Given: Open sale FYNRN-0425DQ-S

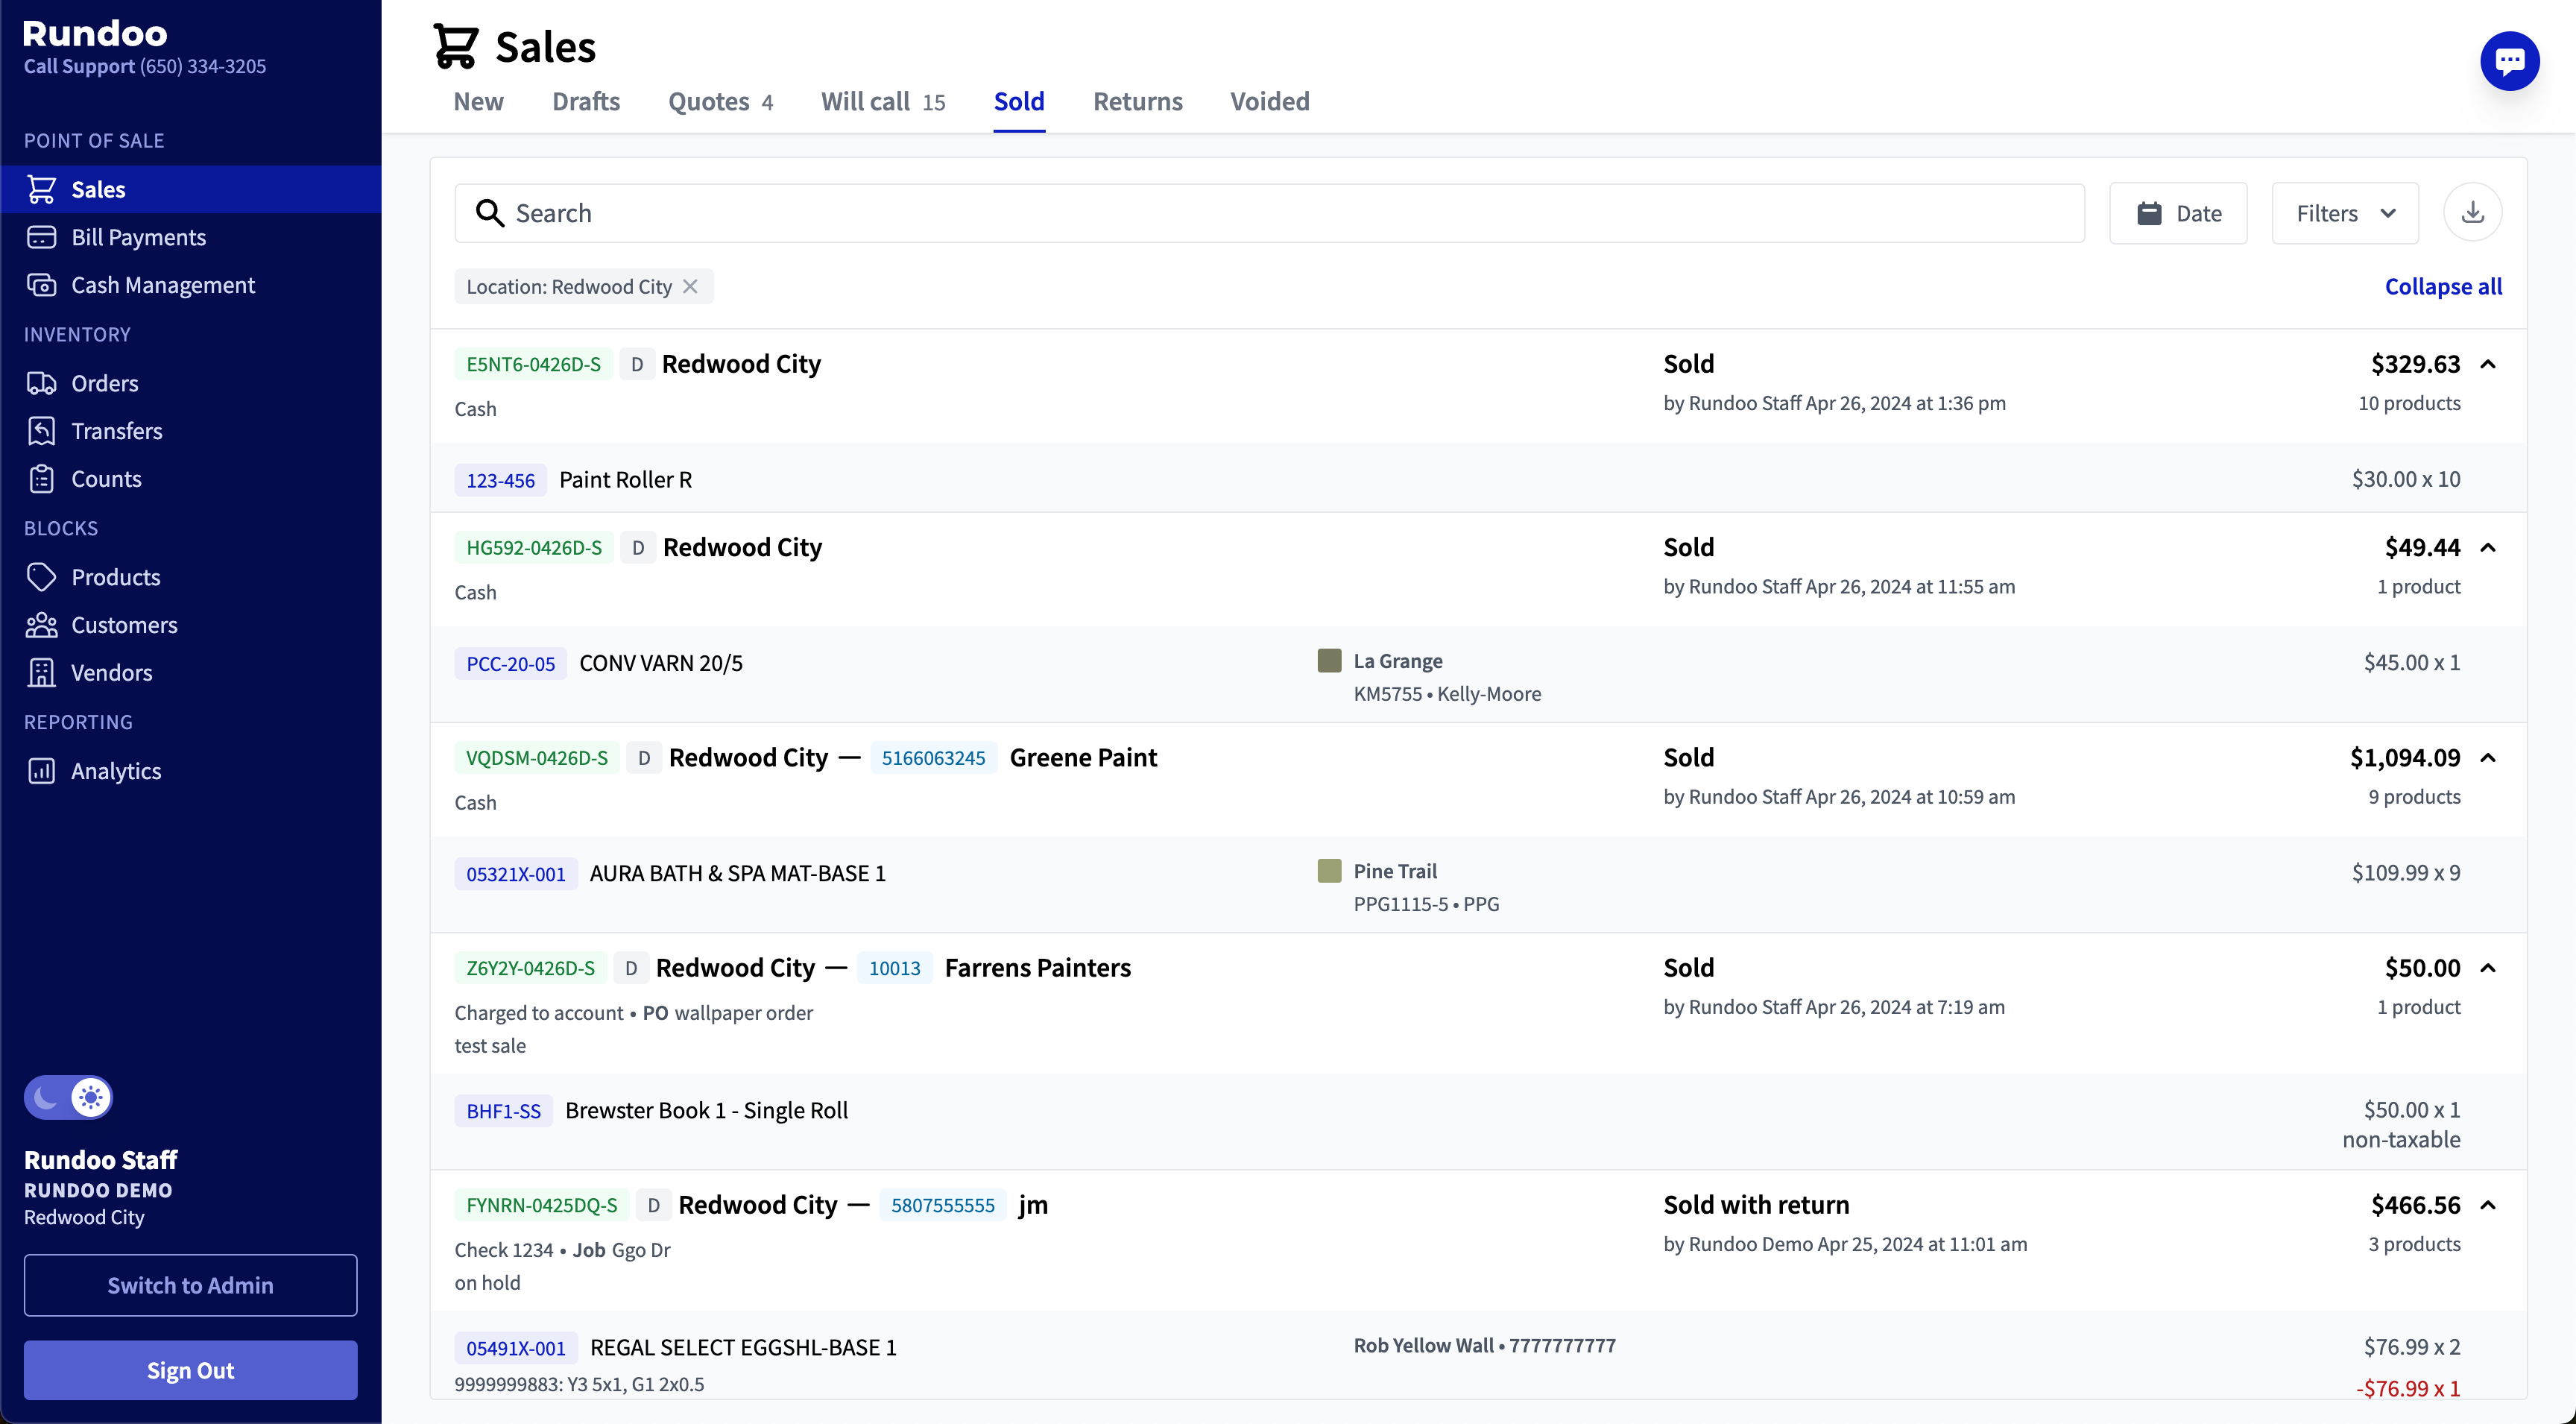Looking at the screenshot, I should [541, 1205].
